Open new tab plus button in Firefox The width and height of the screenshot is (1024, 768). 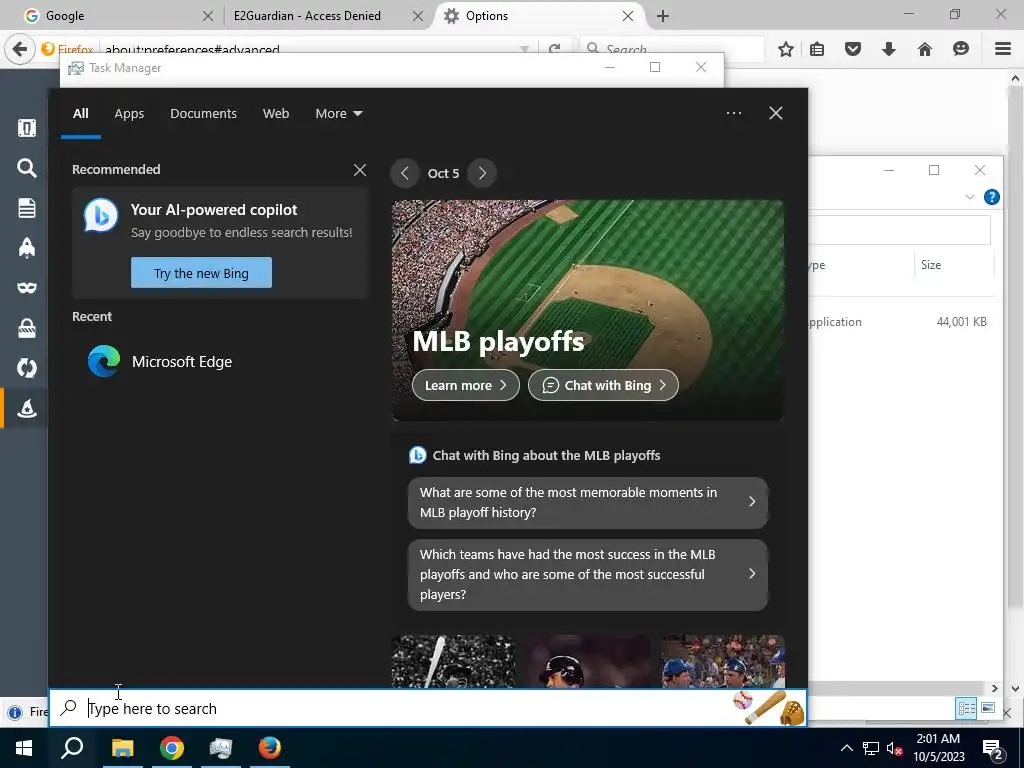coord(662,16)
